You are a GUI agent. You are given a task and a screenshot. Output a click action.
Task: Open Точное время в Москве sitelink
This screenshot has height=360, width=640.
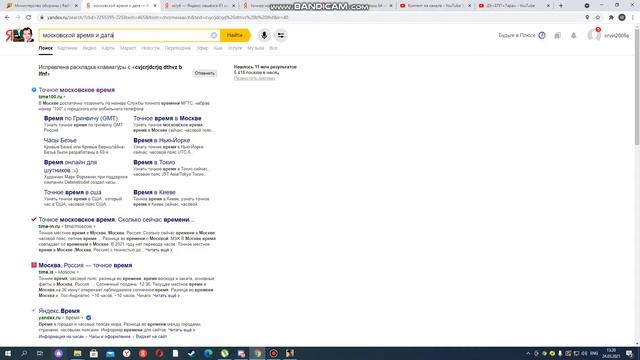point(167,118)
